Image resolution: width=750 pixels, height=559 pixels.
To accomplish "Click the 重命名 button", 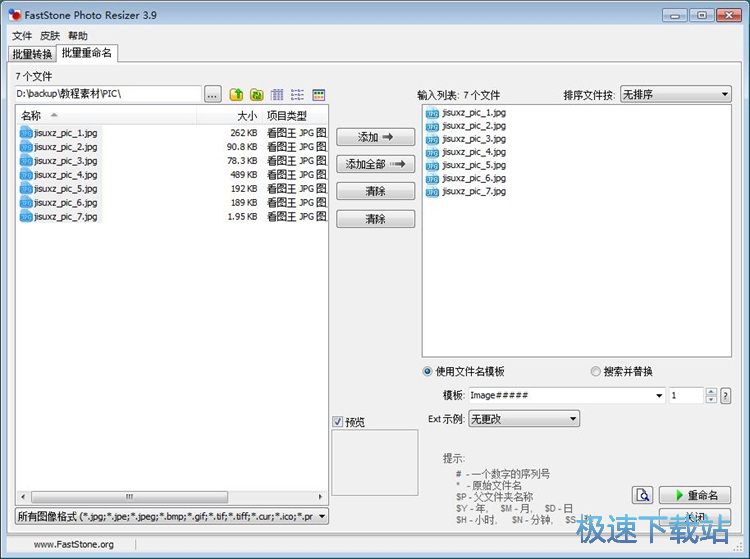I will tap(695, 495).
